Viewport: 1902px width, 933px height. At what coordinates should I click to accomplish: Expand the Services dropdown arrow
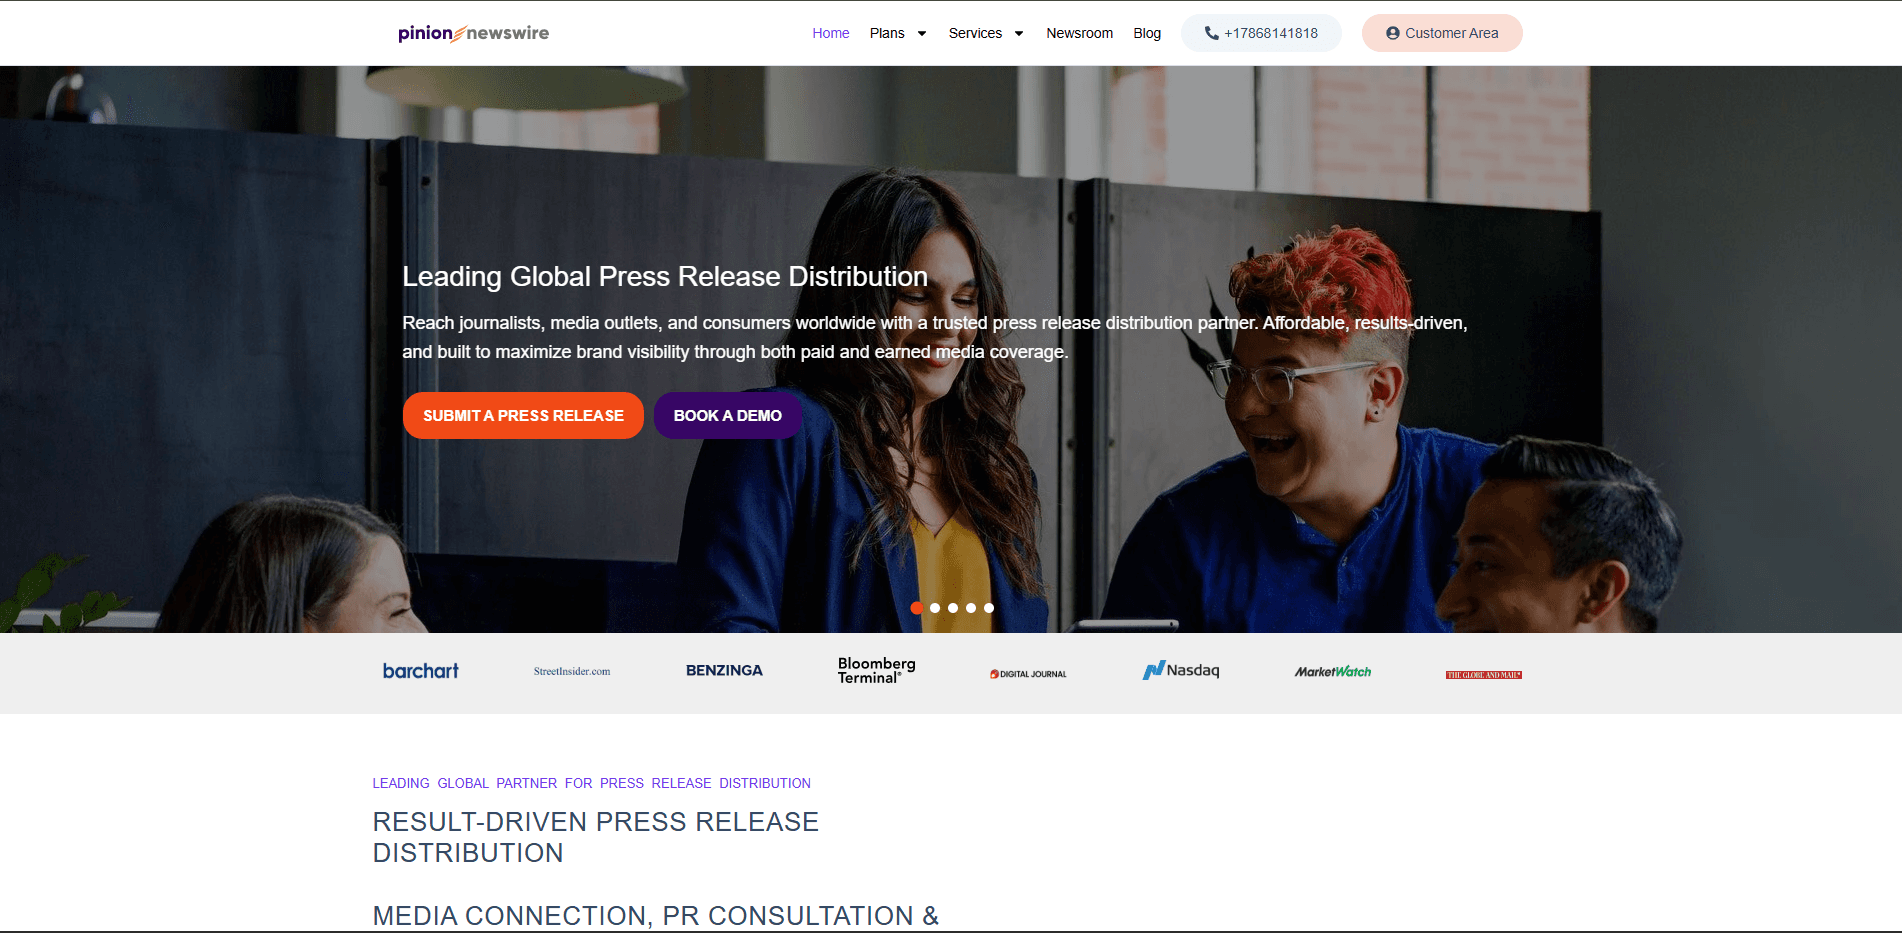pos(1019,33)
